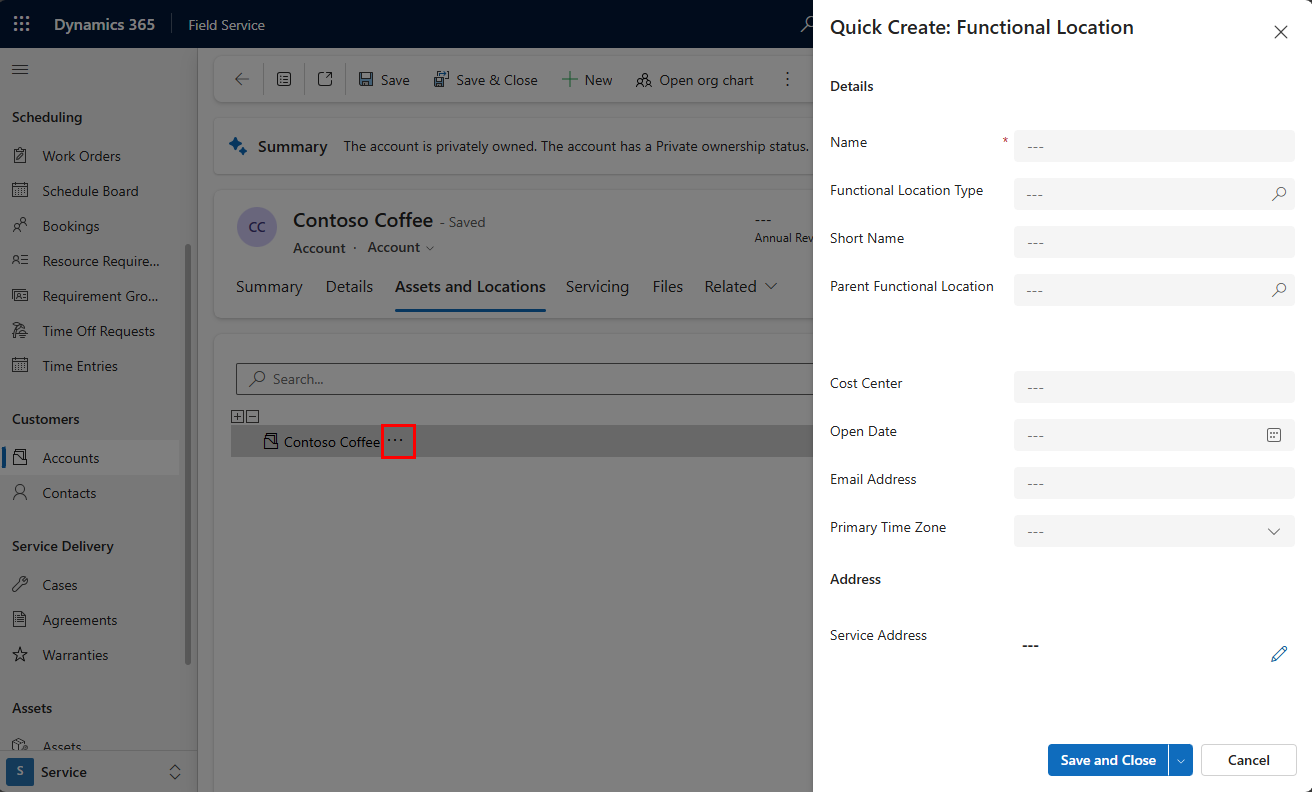Viewport: 1312px width, 792px height.
Task: Open the Primary Time Zone dropdown
Action: coord(1273,531)
